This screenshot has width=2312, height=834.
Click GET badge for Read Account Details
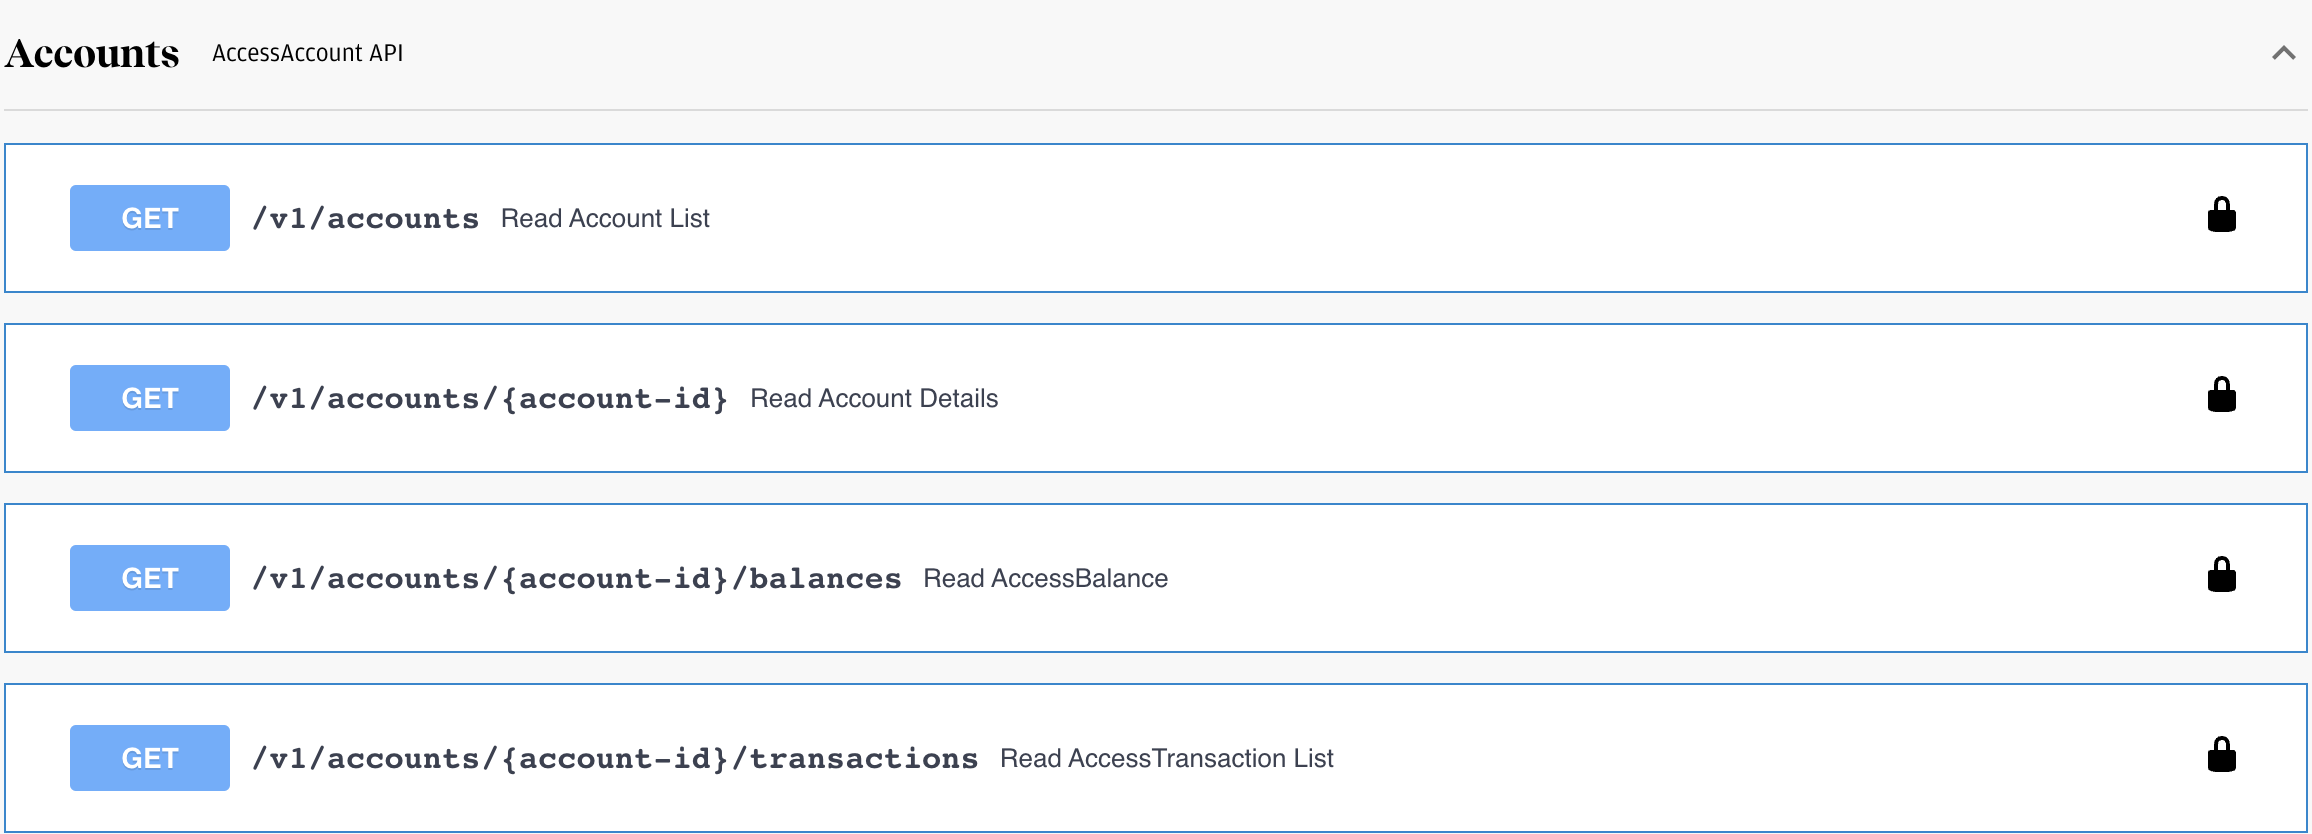click(150, 398)
